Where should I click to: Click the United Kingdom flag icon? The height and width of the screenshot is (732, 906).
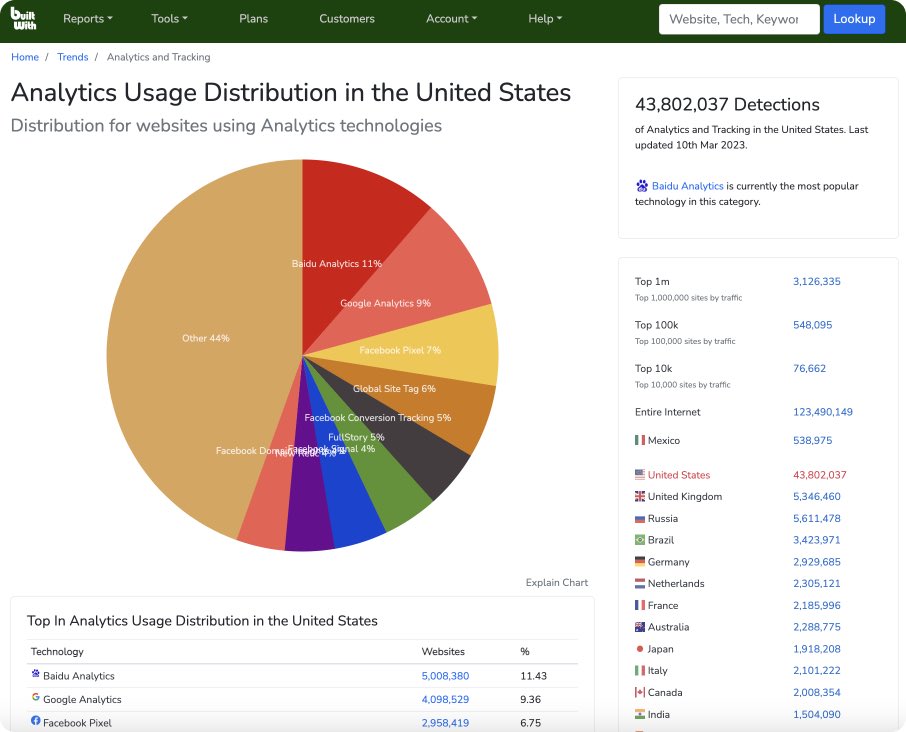[x=640, y=496]
